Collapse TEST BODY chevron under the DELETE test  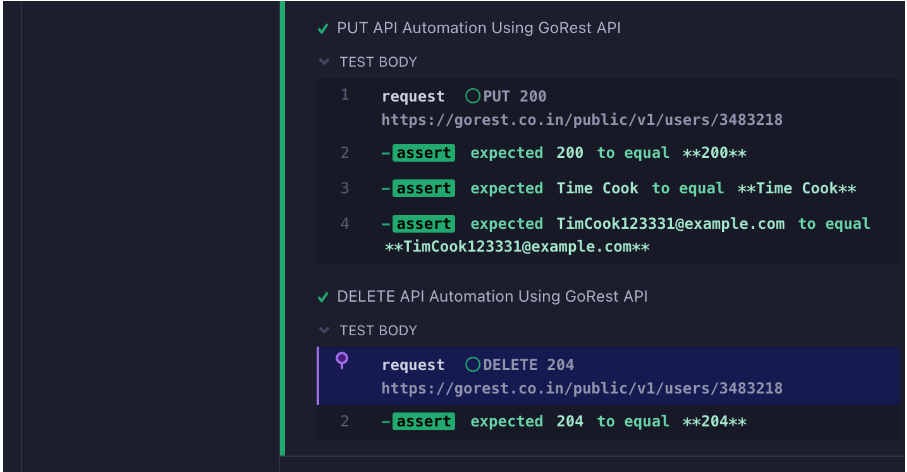tap(324, 330)
